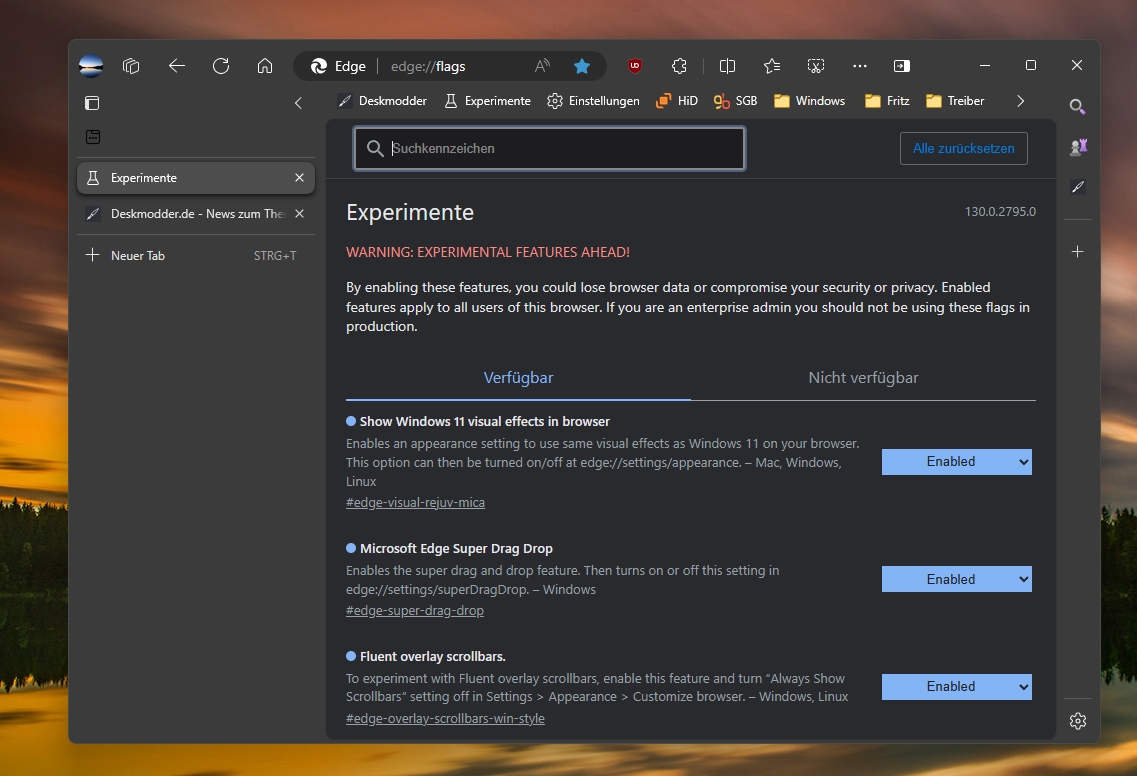Switch to the Nicht verfügbar tab
The image size is (1137, 776).
[863, 378]
